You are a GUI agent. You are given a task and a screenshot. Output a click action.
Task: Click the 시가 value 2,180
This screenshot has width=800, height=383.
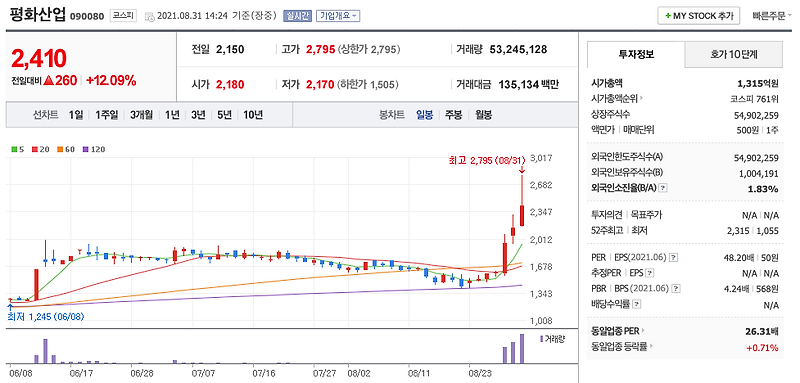coord(230,84)
